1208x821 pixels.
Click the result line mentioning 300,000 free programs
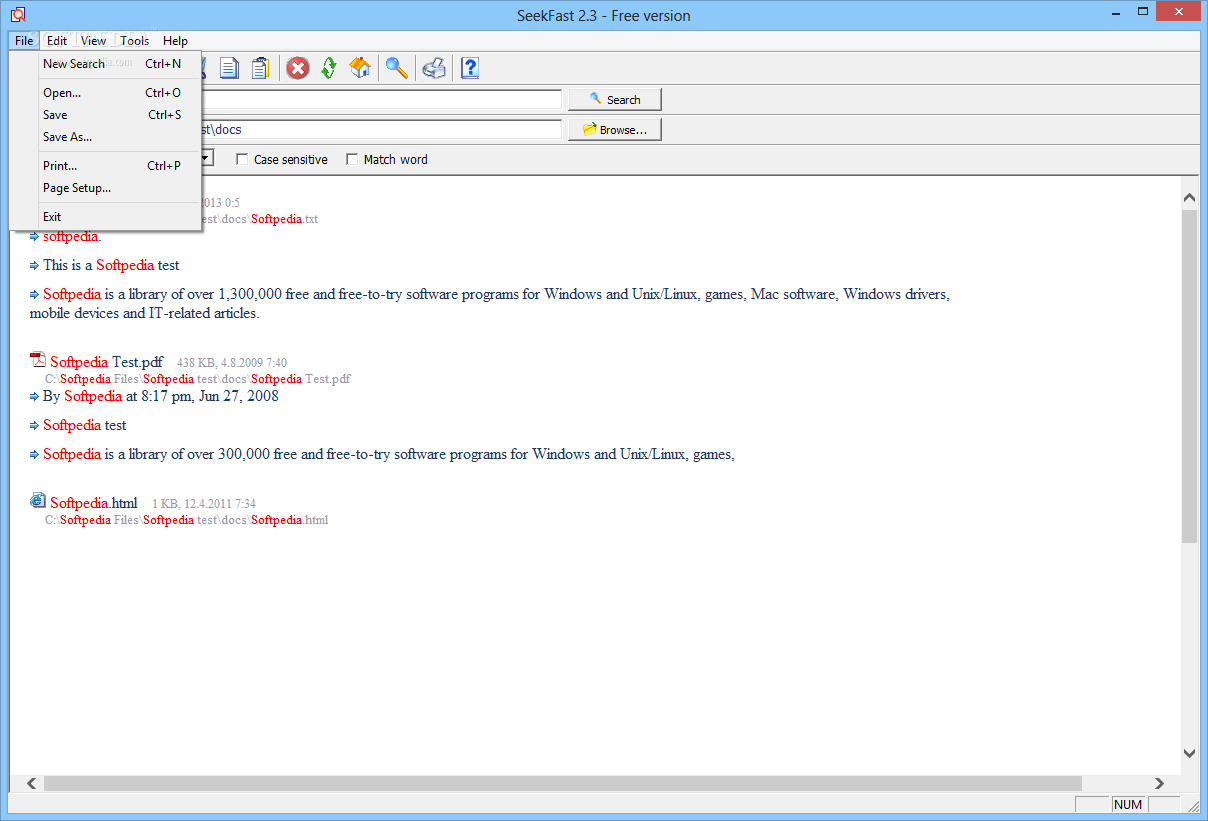[x=389, y=454]
